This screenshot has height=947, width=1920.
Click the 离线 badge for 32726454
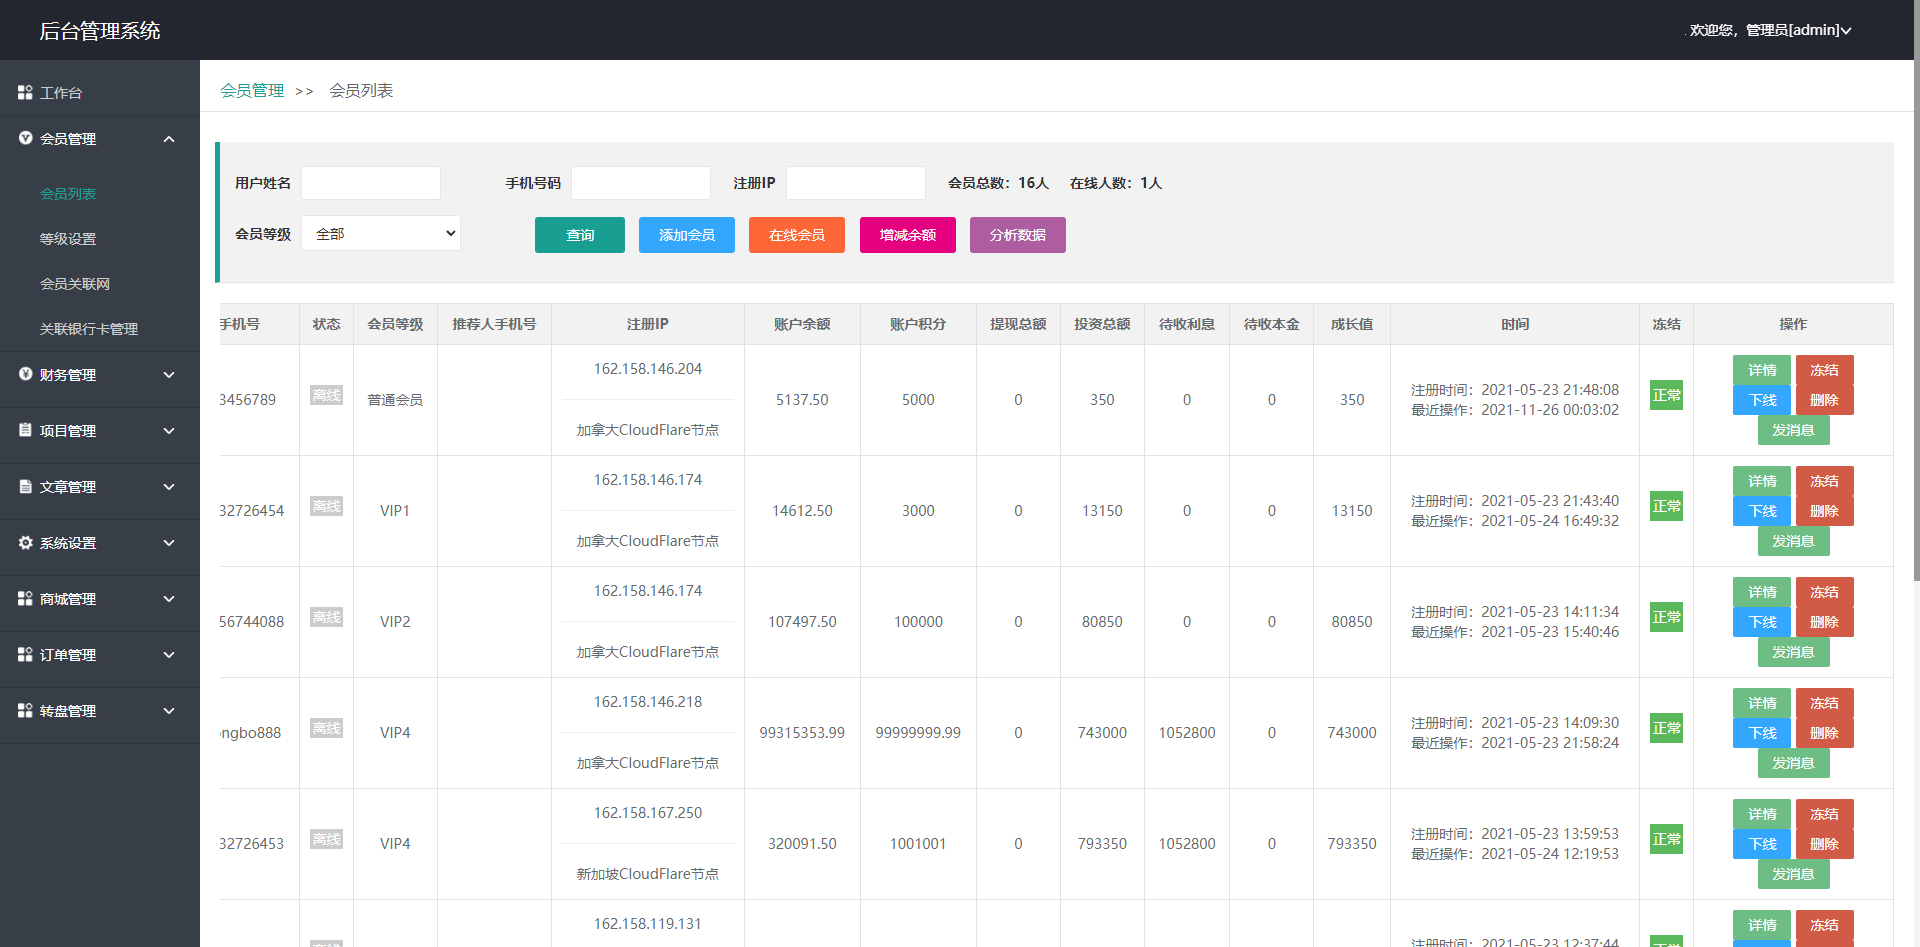326,506
